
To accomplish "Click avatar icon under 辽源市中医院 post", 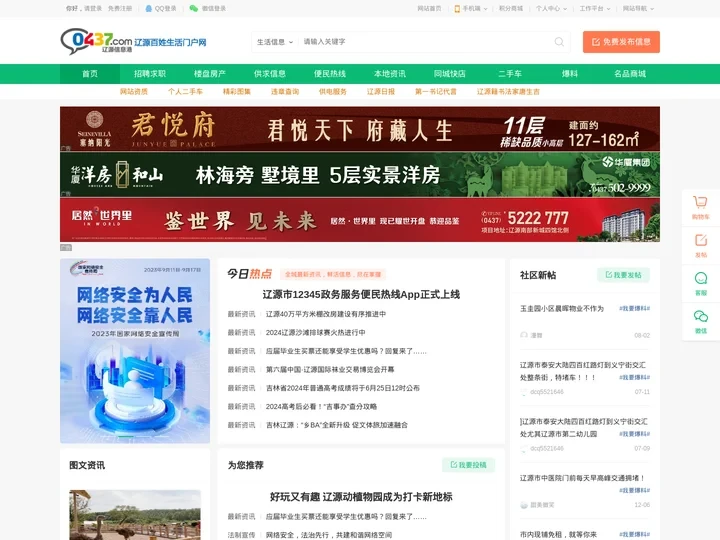I will pyautogui.click(x=523, y=505).
